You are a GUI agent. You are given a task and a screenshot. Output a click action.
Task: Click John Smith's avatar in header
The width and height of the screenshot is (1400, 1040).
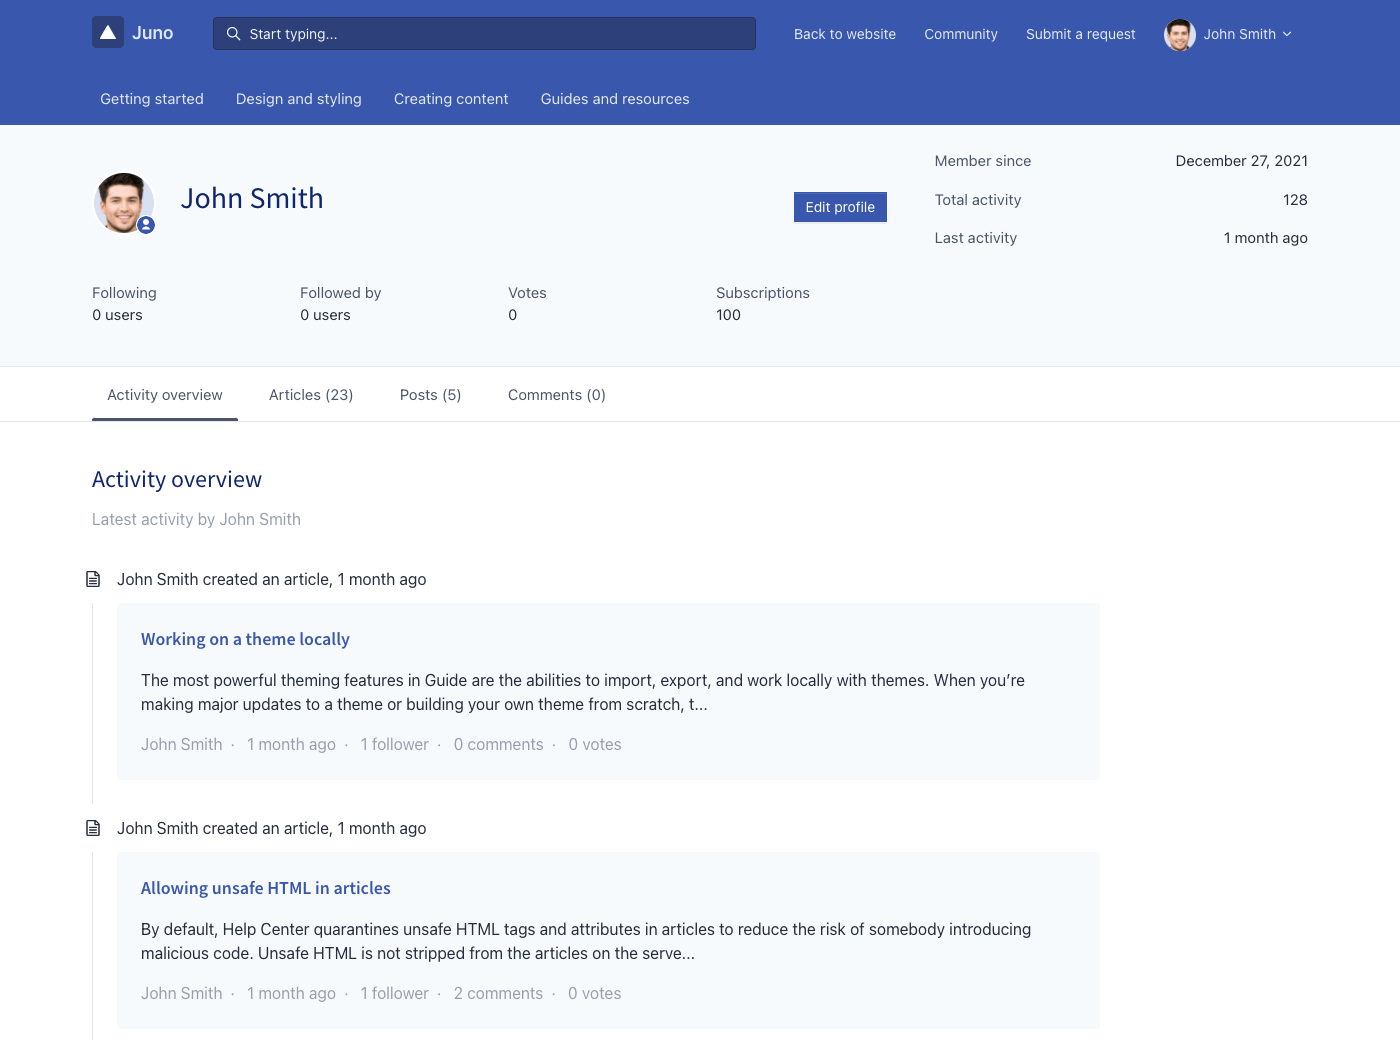(x=1179, y=34)
